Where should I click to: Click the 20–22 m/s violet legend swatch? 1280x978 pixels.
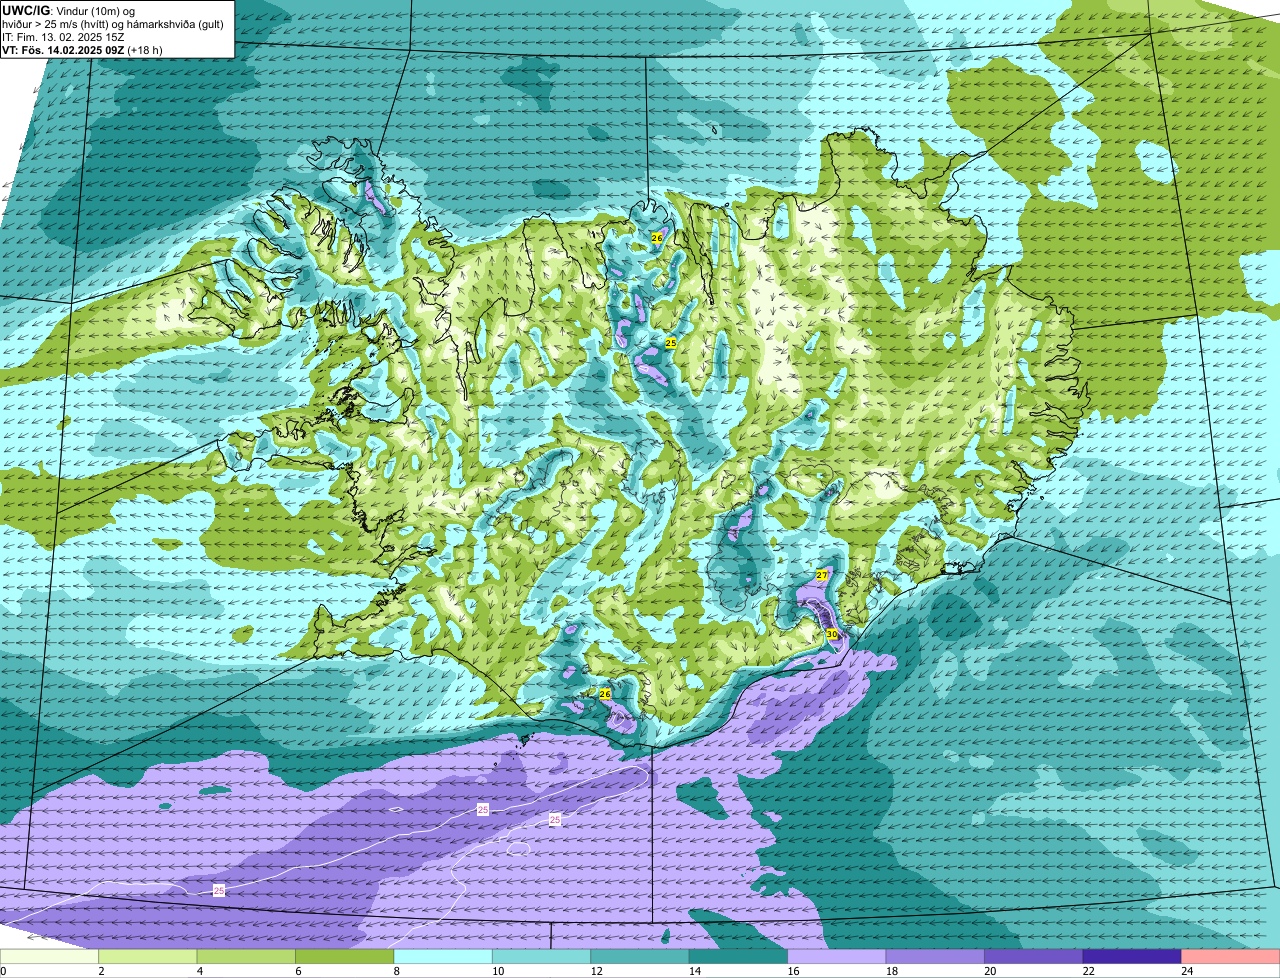pos(1034,956)
